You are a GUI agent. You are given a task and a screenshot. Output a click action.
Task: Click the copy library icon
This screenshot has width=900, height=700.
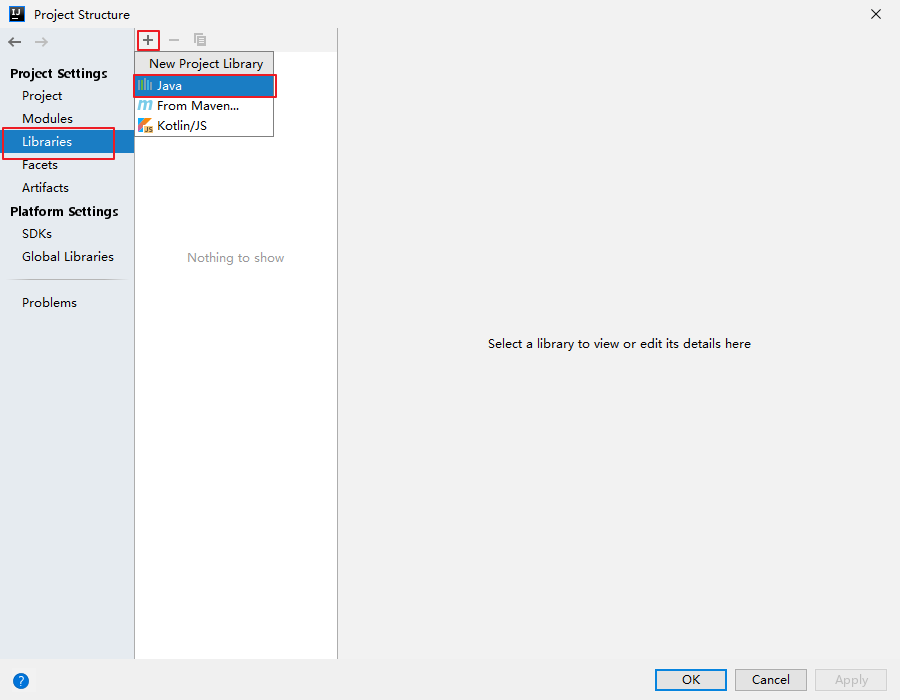(200, 40)
